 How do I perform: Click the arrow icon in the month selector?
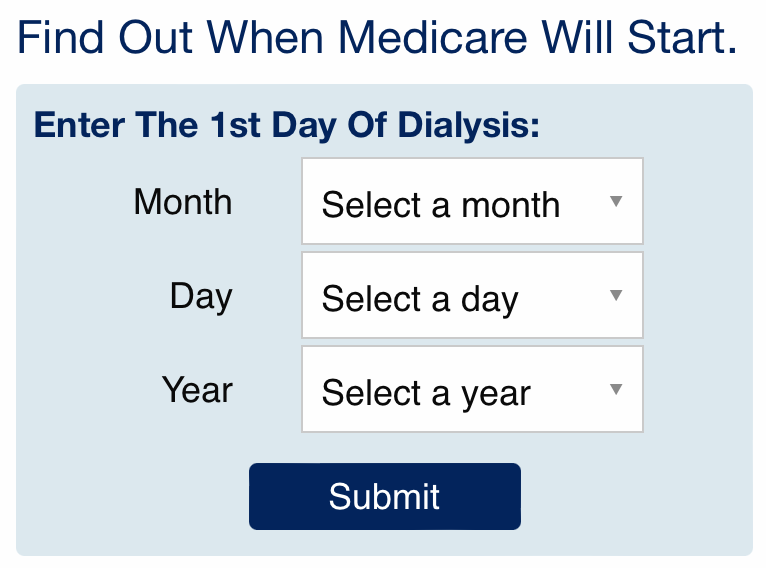(x=616, y=201)
